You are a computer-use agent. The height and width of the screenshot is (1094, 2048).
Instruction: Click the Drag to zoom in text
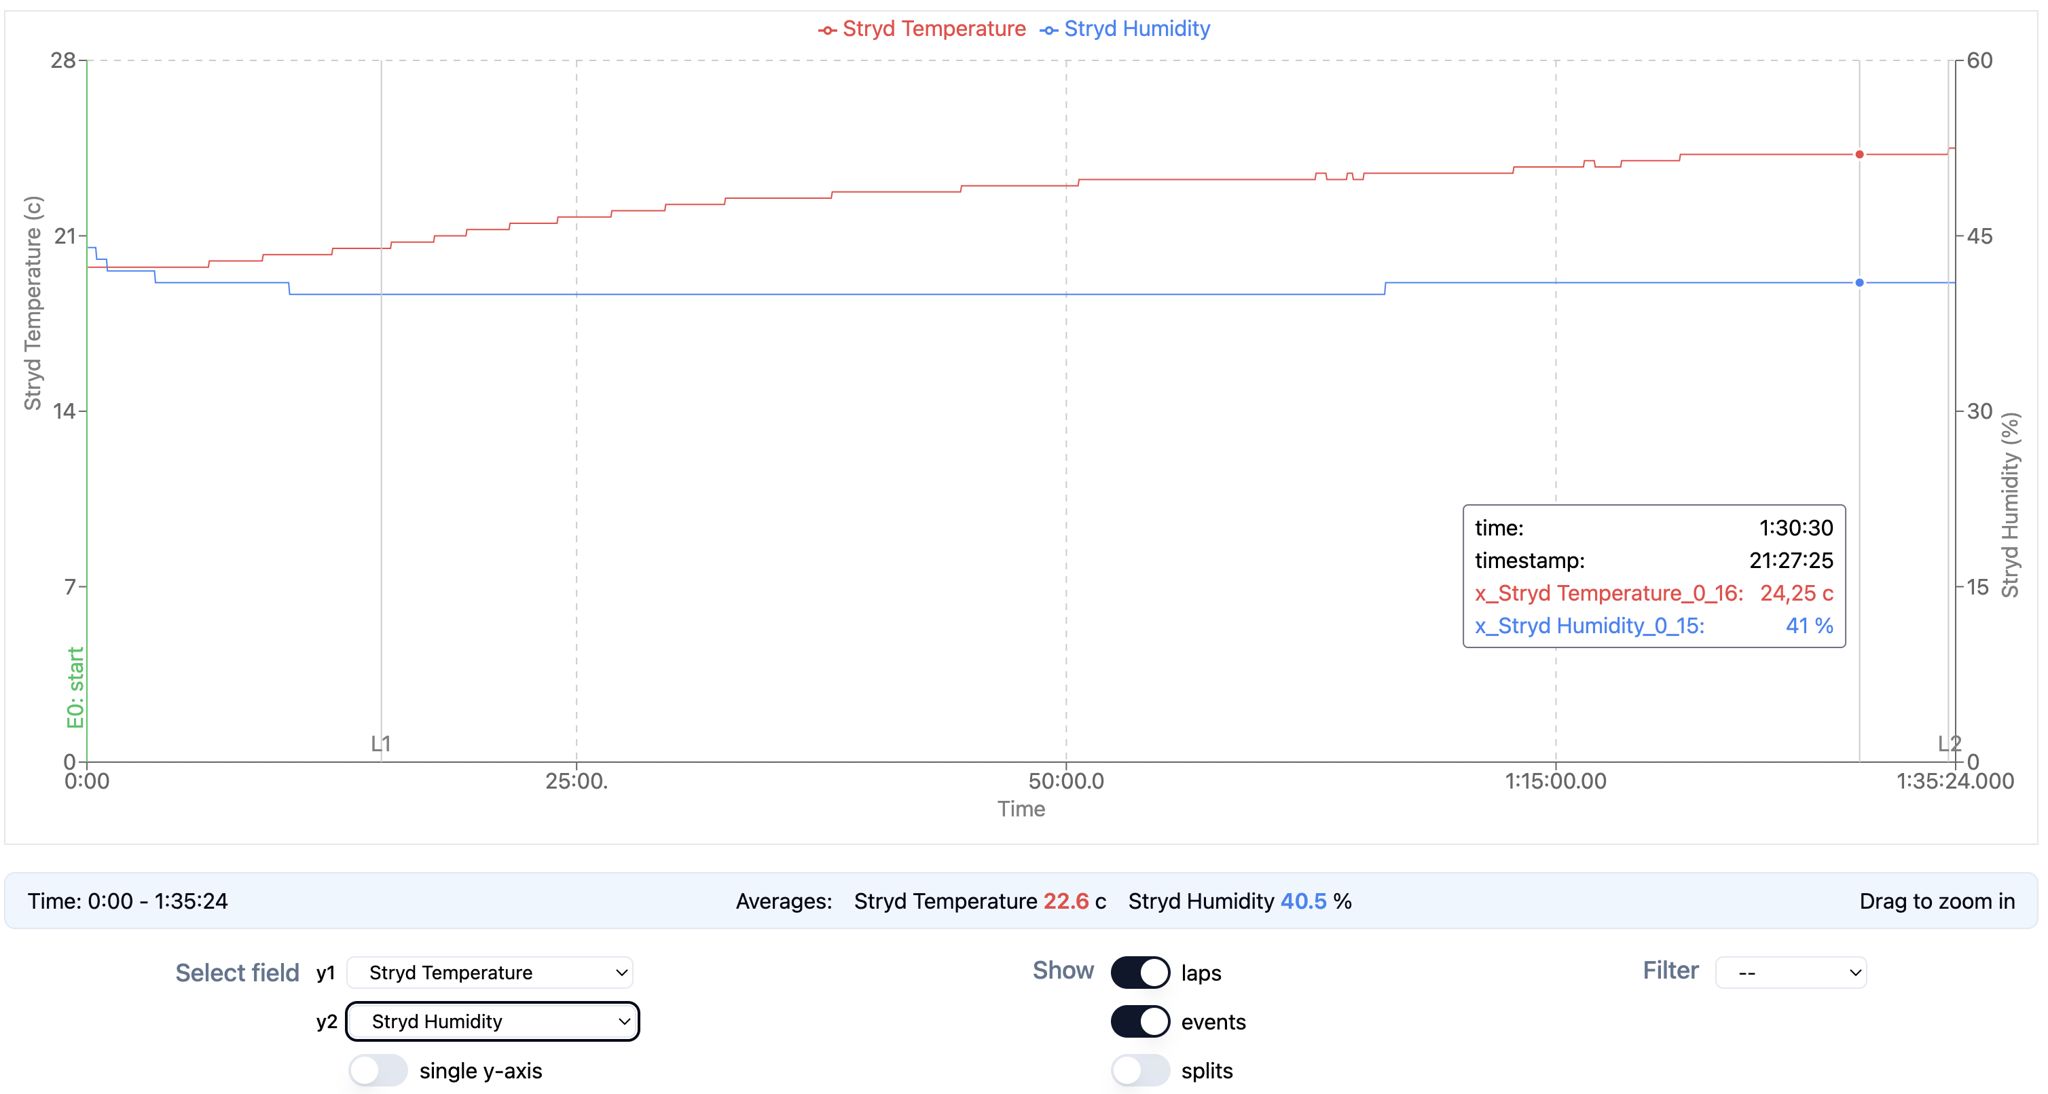1936,901
